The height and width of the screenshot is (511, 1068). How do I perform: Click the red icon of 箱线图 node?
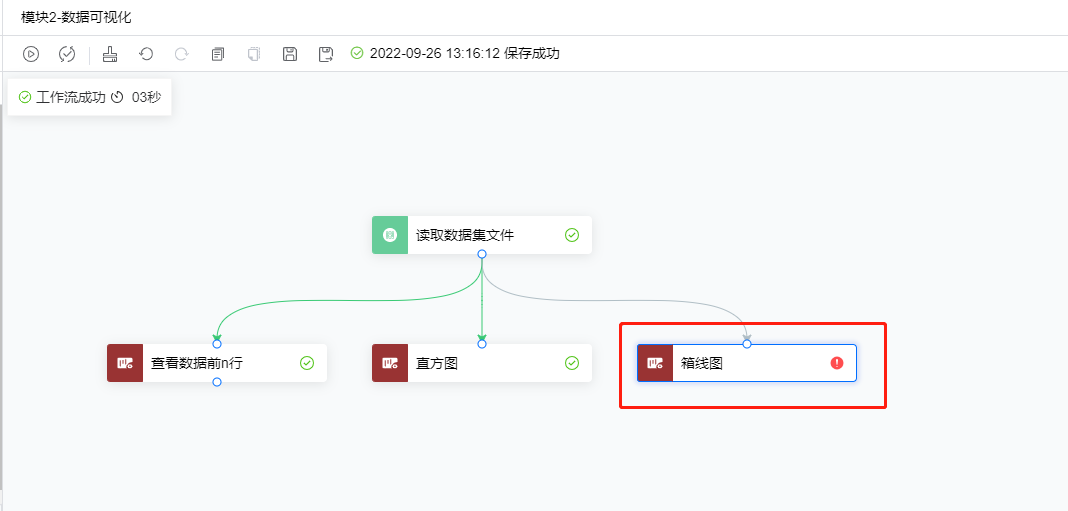point(655,363)
